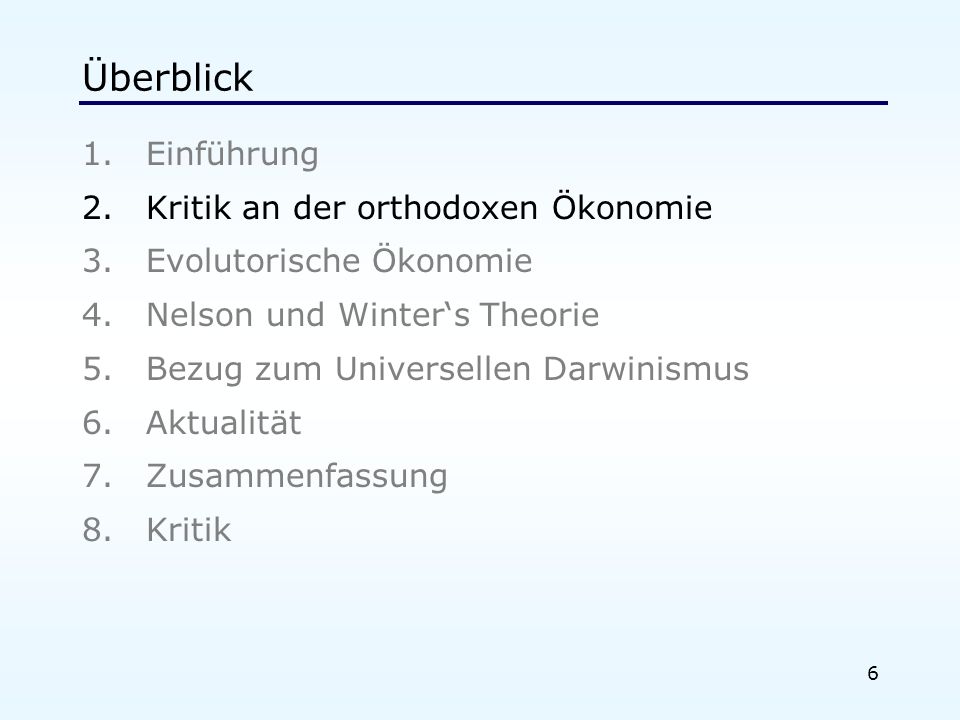Click the highlighted number 2.

pos(97,208)
